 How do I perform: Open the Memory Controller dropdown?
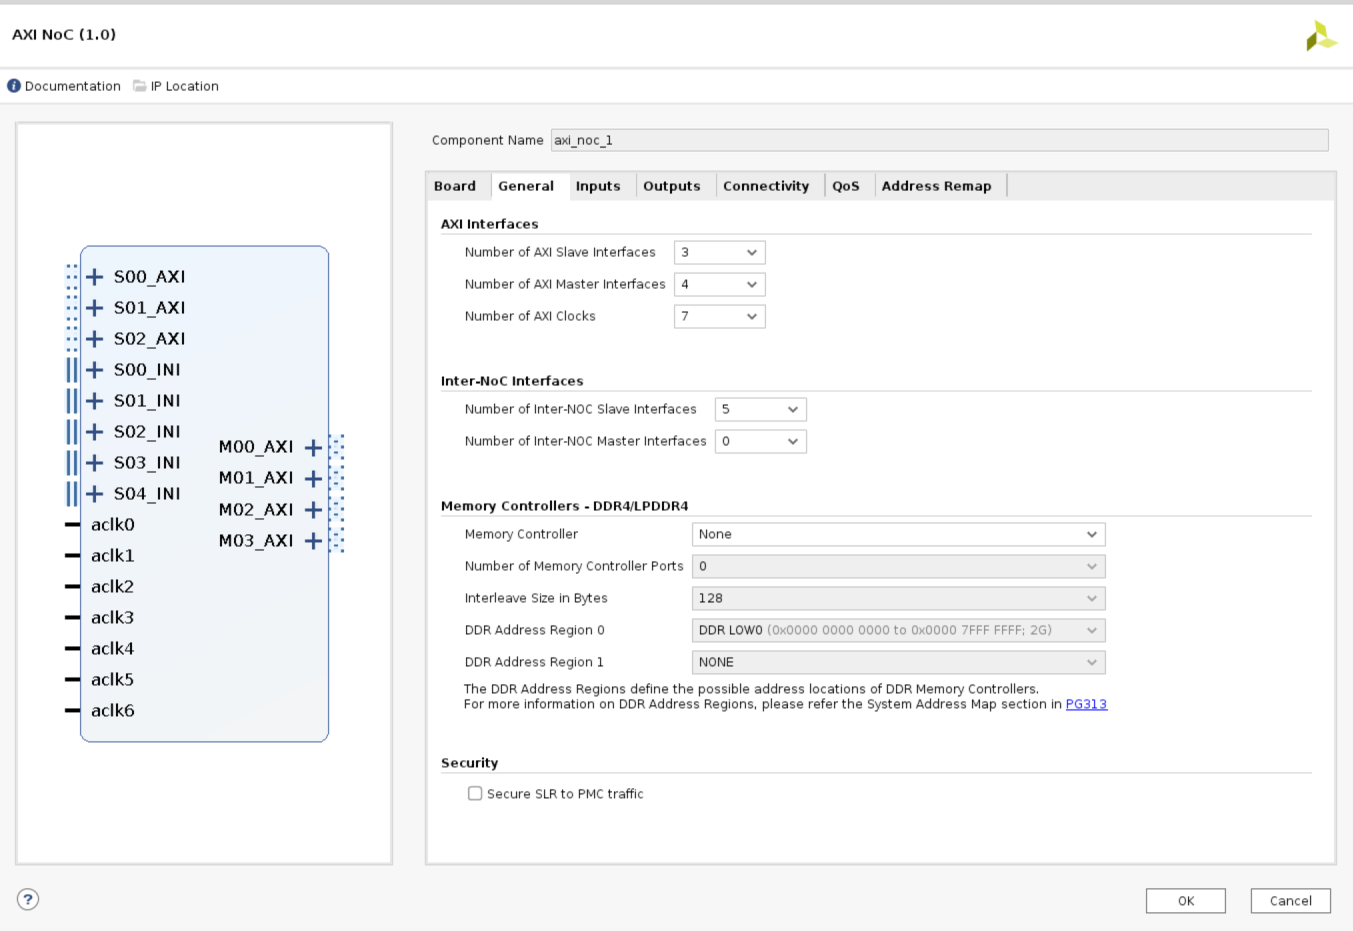click(x=898, y=535)
